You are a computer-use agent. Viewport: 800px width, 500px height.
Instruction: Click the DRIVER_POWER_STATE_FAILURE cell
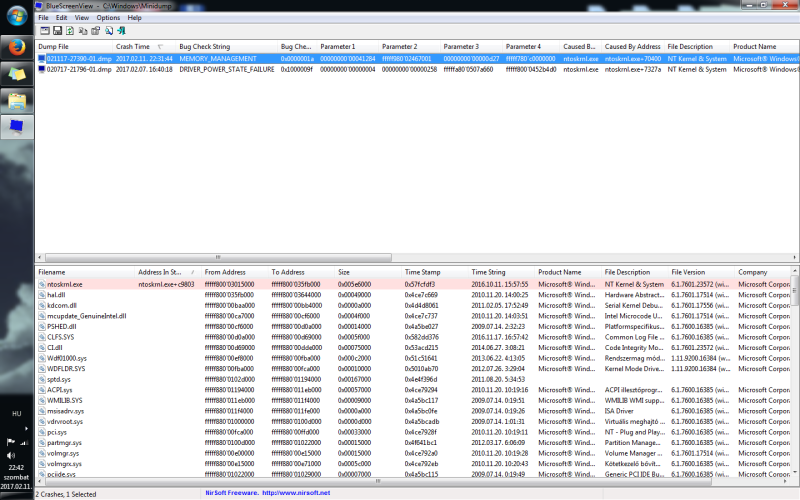point(227,69)
